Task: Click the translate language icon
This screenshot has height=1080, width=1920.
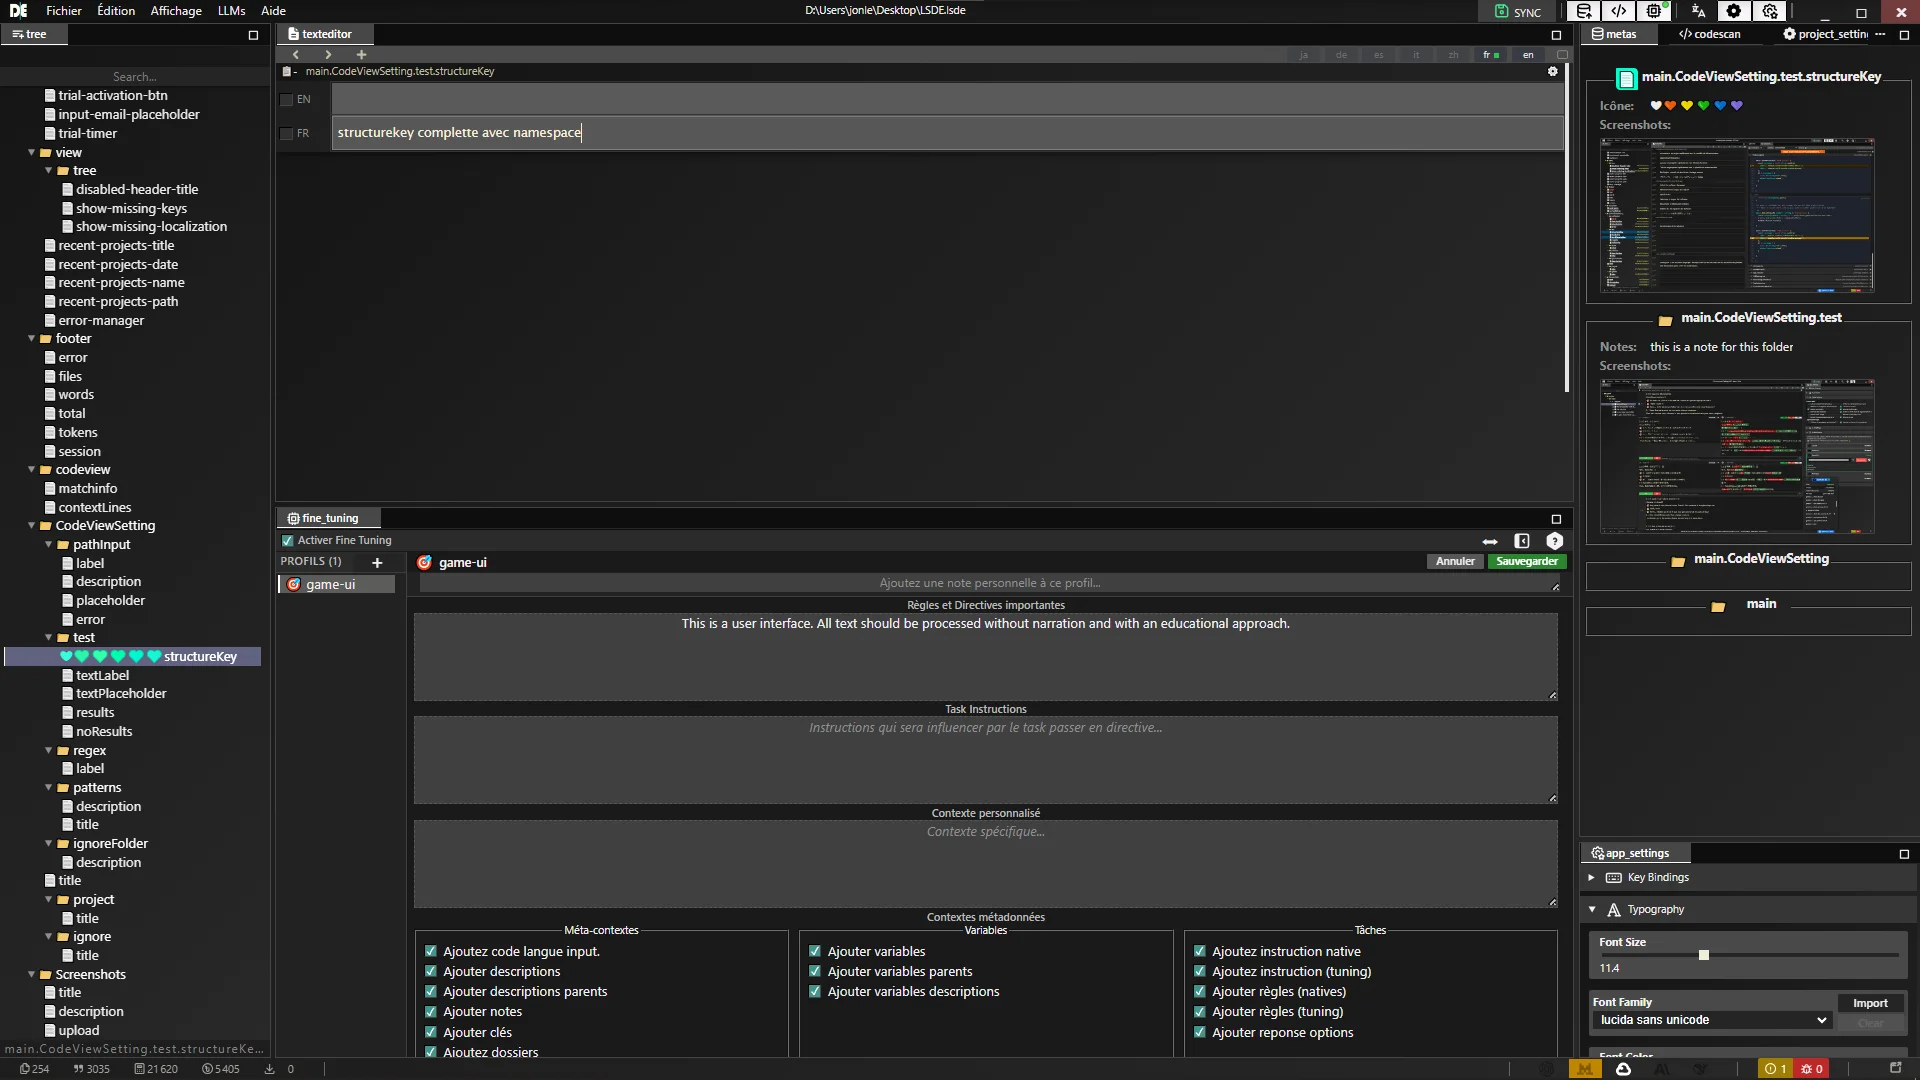Action: coord(1698,11)
